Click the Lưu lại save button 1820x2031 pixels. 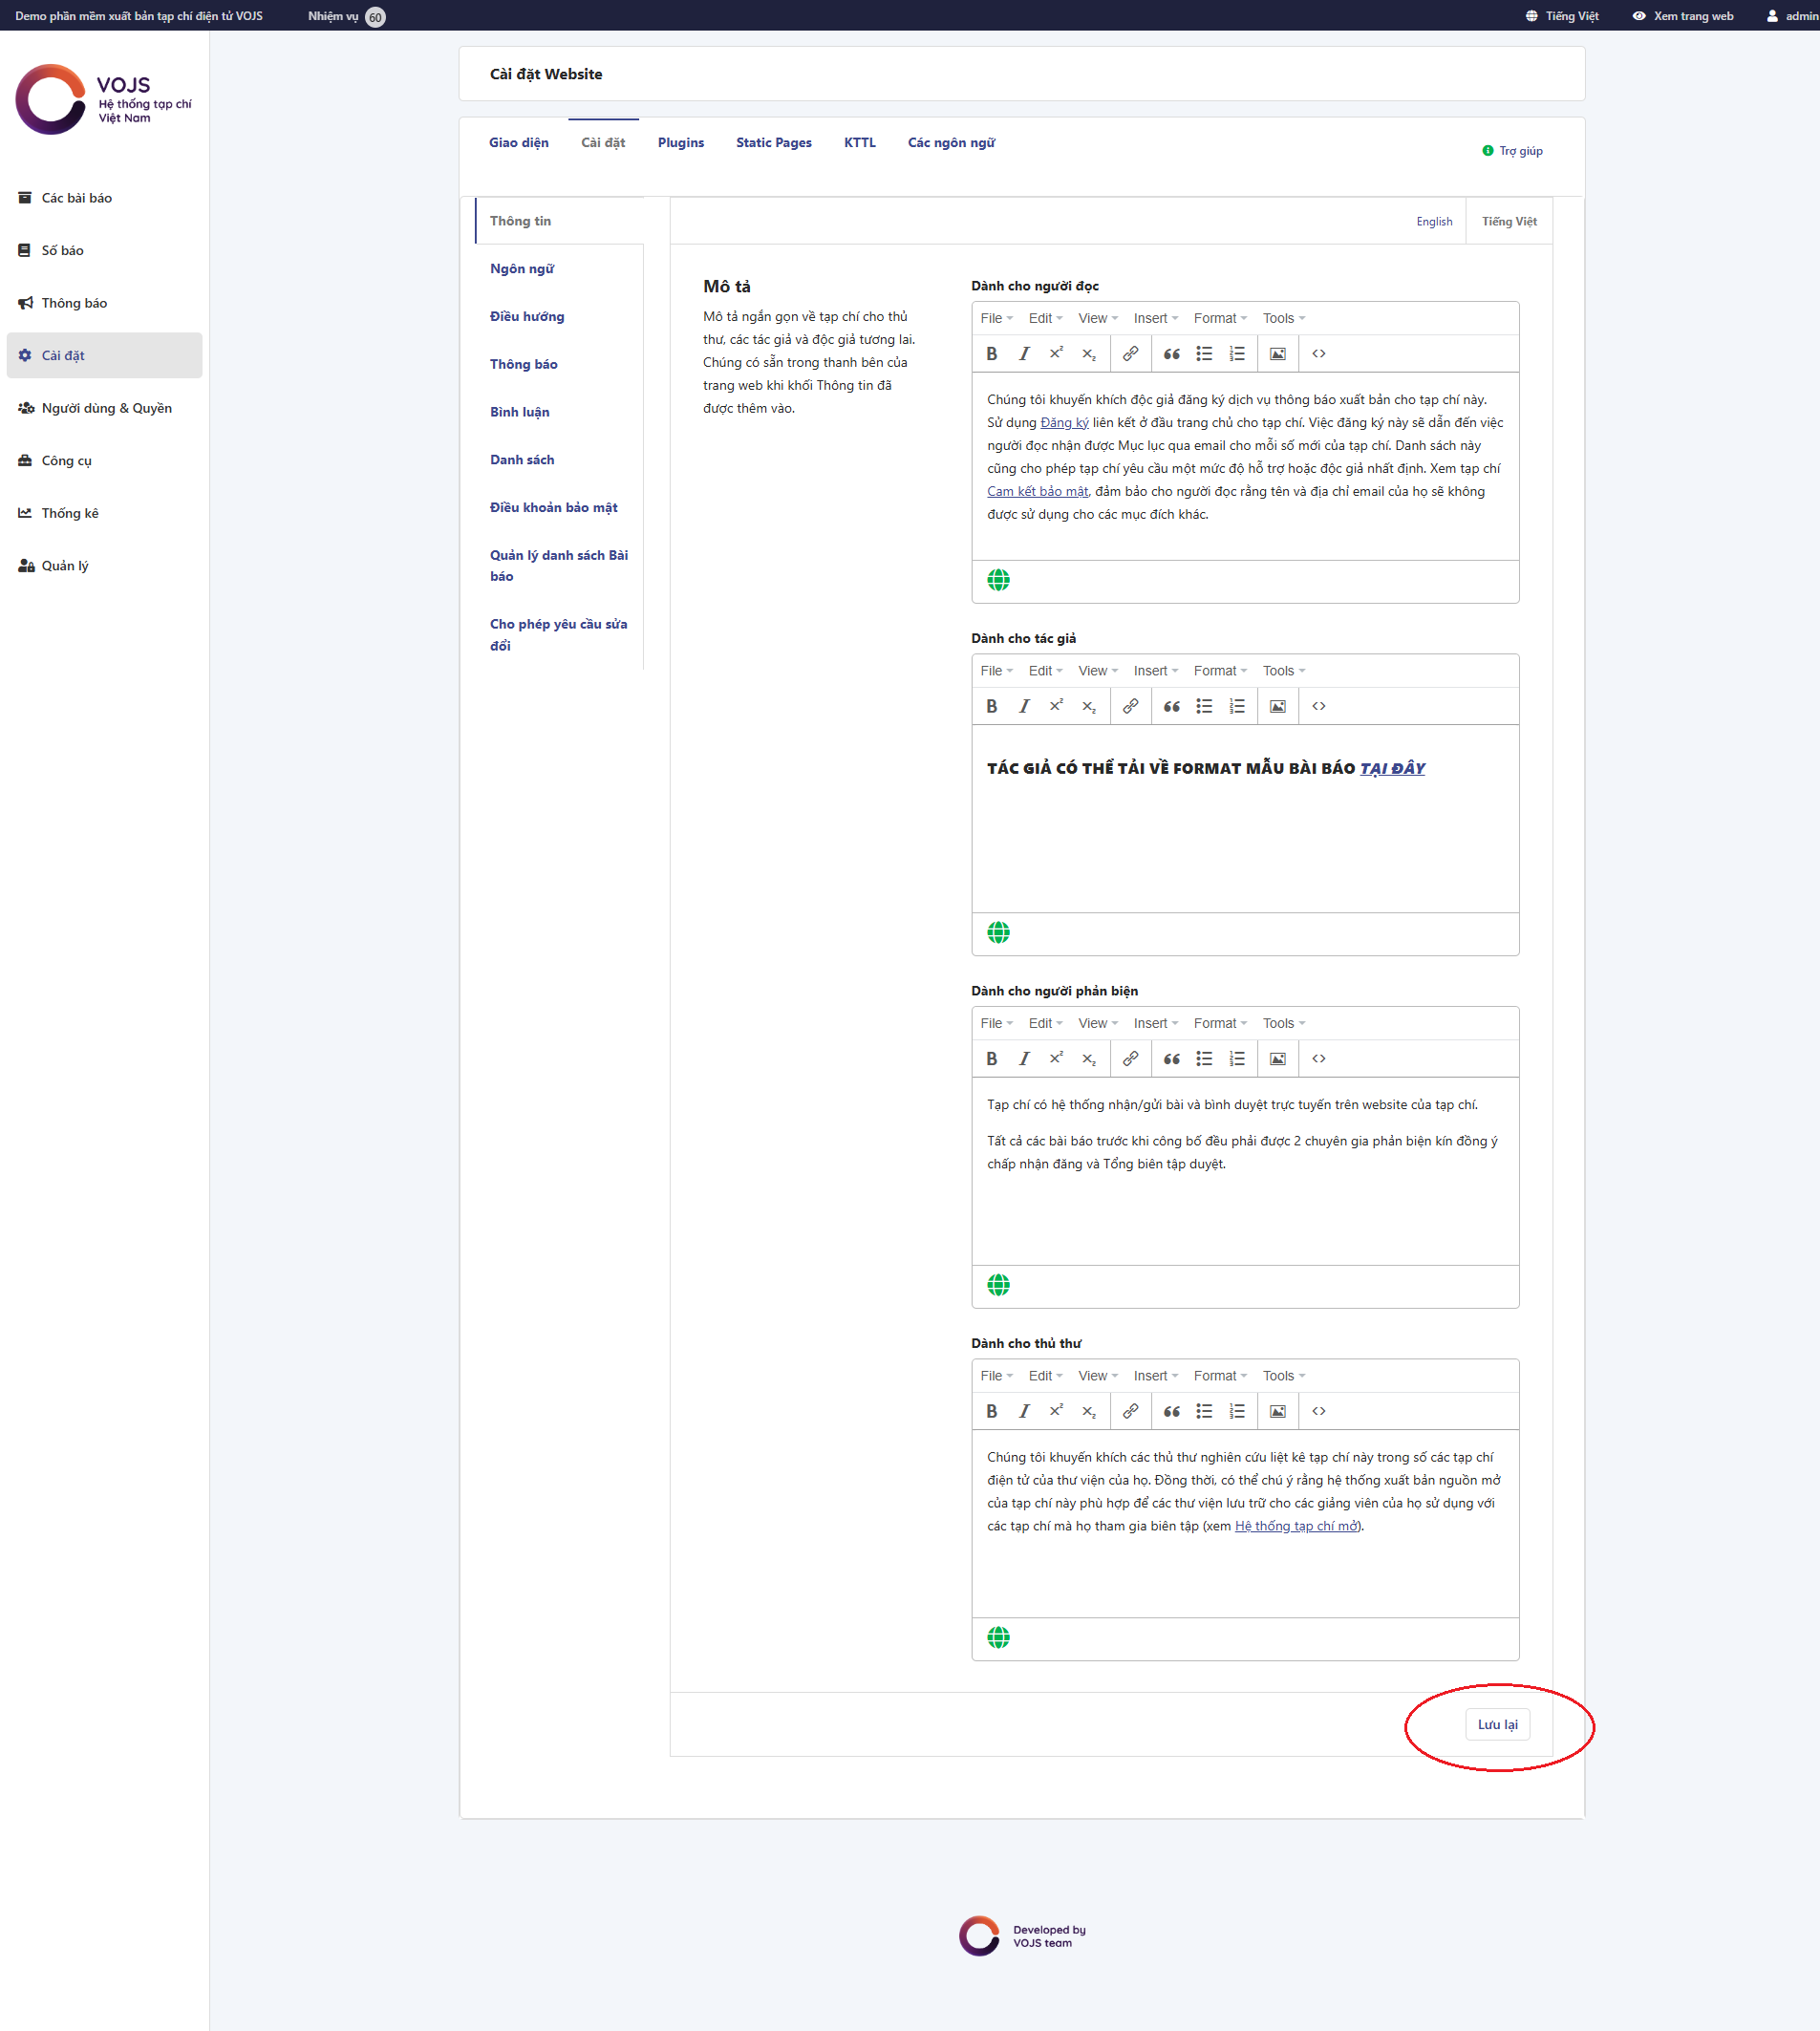[1496, 1725]
